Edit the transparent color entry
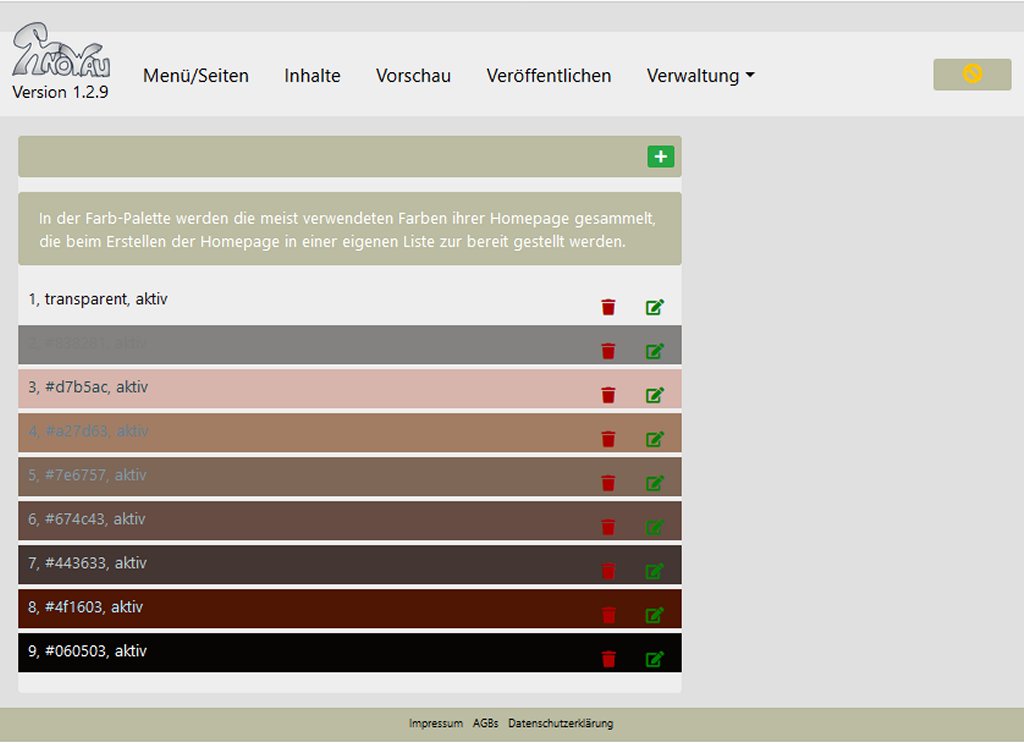Image resolution: width=1024 pixels, height=743 pixels. pyautogui.click(x=655, y=307)
